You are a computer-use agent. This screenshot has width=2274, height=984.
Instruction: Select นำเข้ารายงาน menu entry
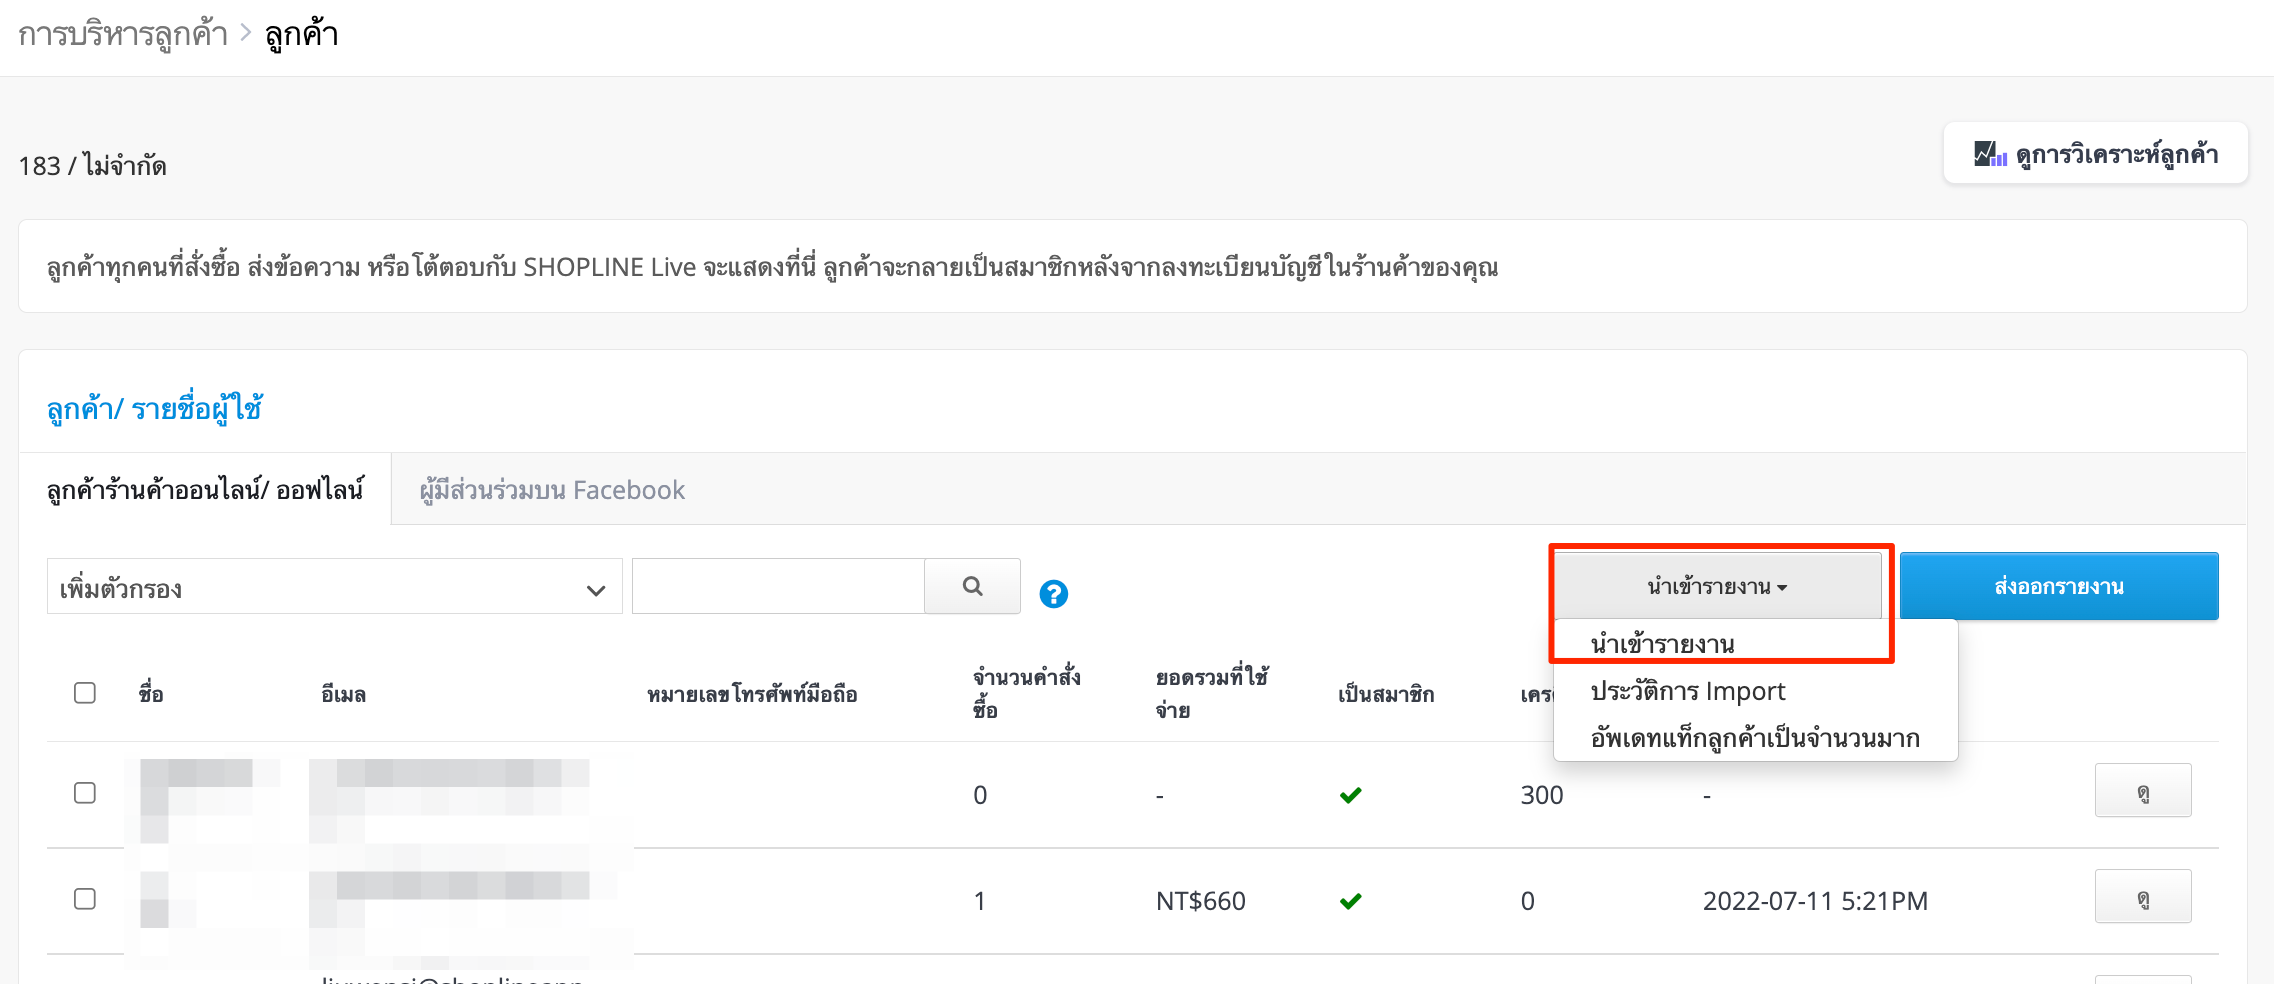1662,644
